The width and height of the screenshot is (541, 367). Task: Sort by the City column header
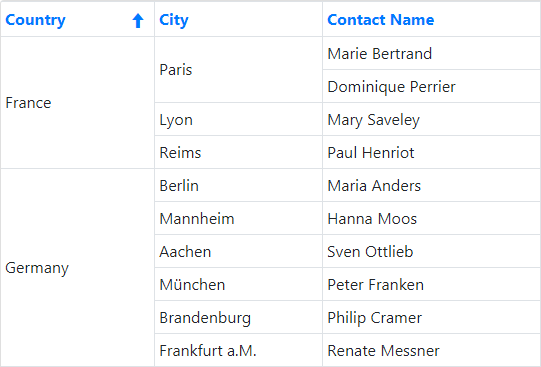(x=174, y=20)
